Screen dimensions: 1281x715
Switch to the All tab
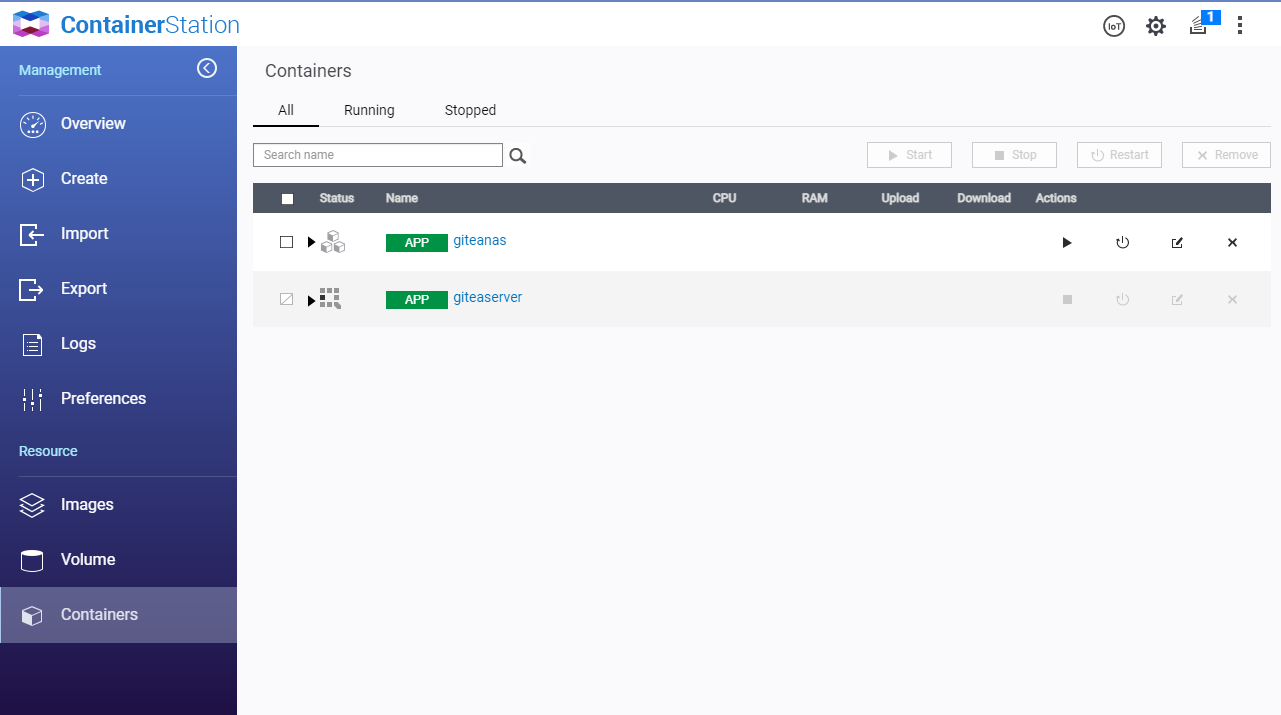(x=286, y=110)
